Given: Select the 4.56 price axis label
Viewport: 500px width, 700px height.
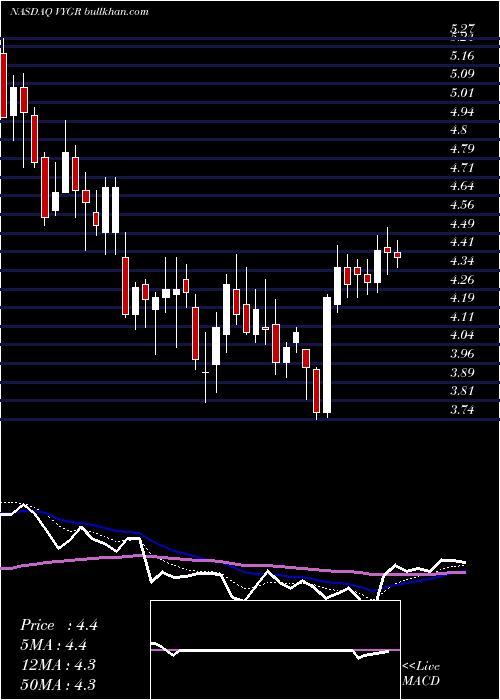Looking at the screenshot, I should coord(462,204).
